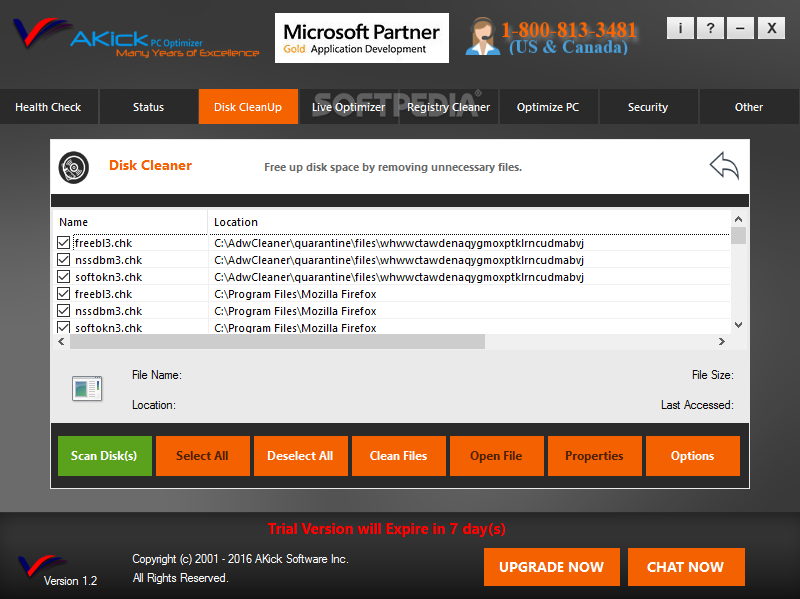This screenshot has width=800, height=599.
Task: Go to the Live Optimizer tab
Action: click(348, 107)
